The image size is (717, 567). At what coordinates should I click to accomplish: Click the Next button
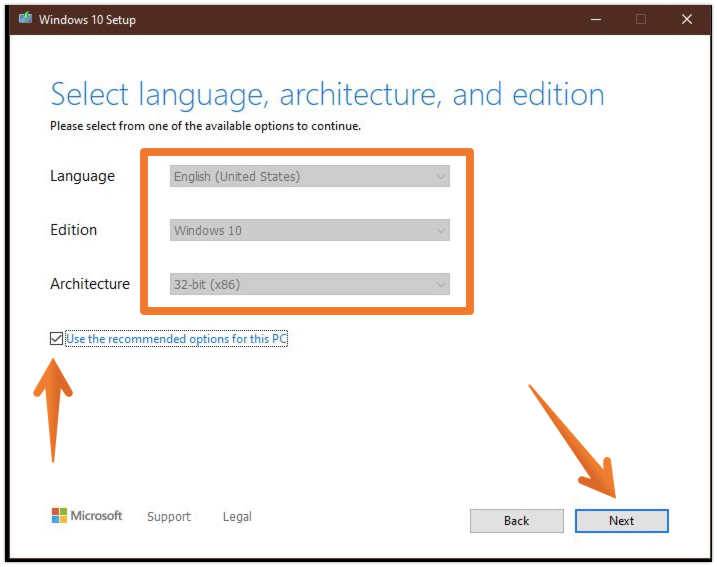(x=621, y=521)
